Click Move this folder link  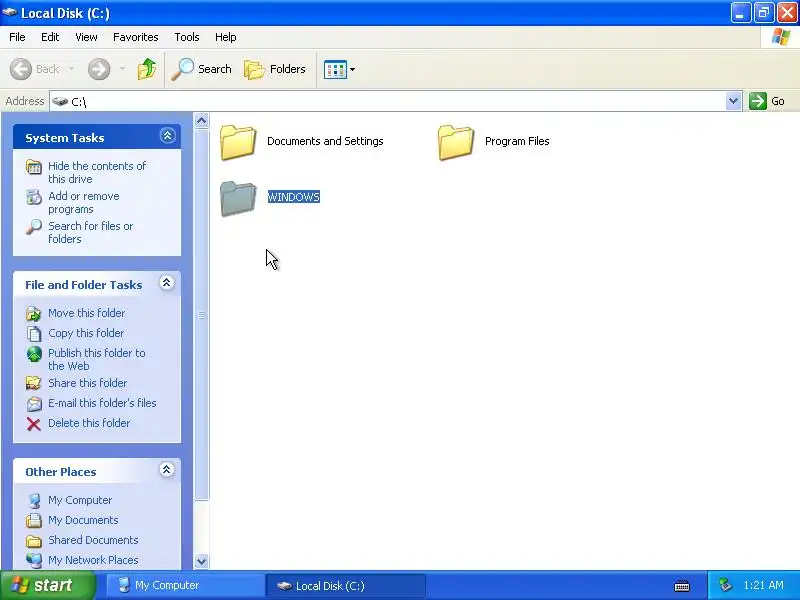coord(87,313)
